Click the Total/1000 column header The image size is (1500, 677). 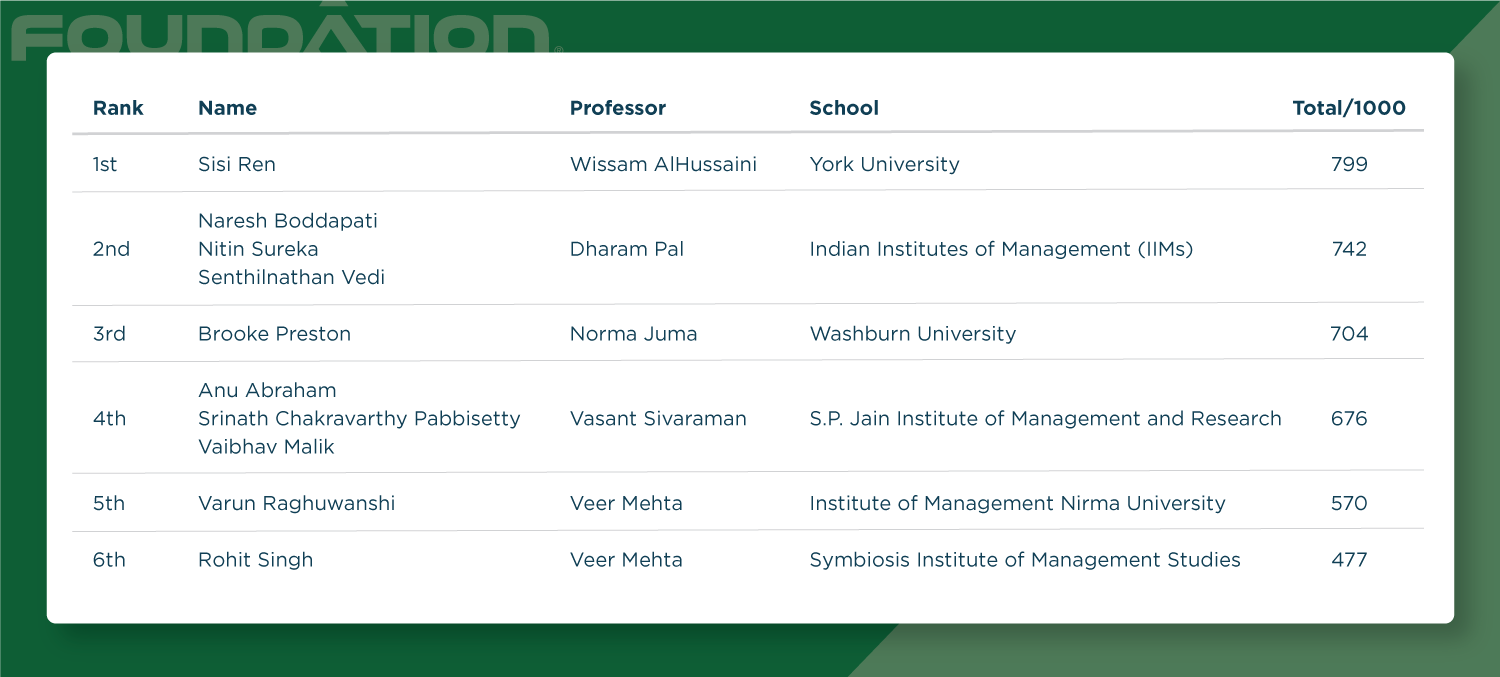point(1348,108)
